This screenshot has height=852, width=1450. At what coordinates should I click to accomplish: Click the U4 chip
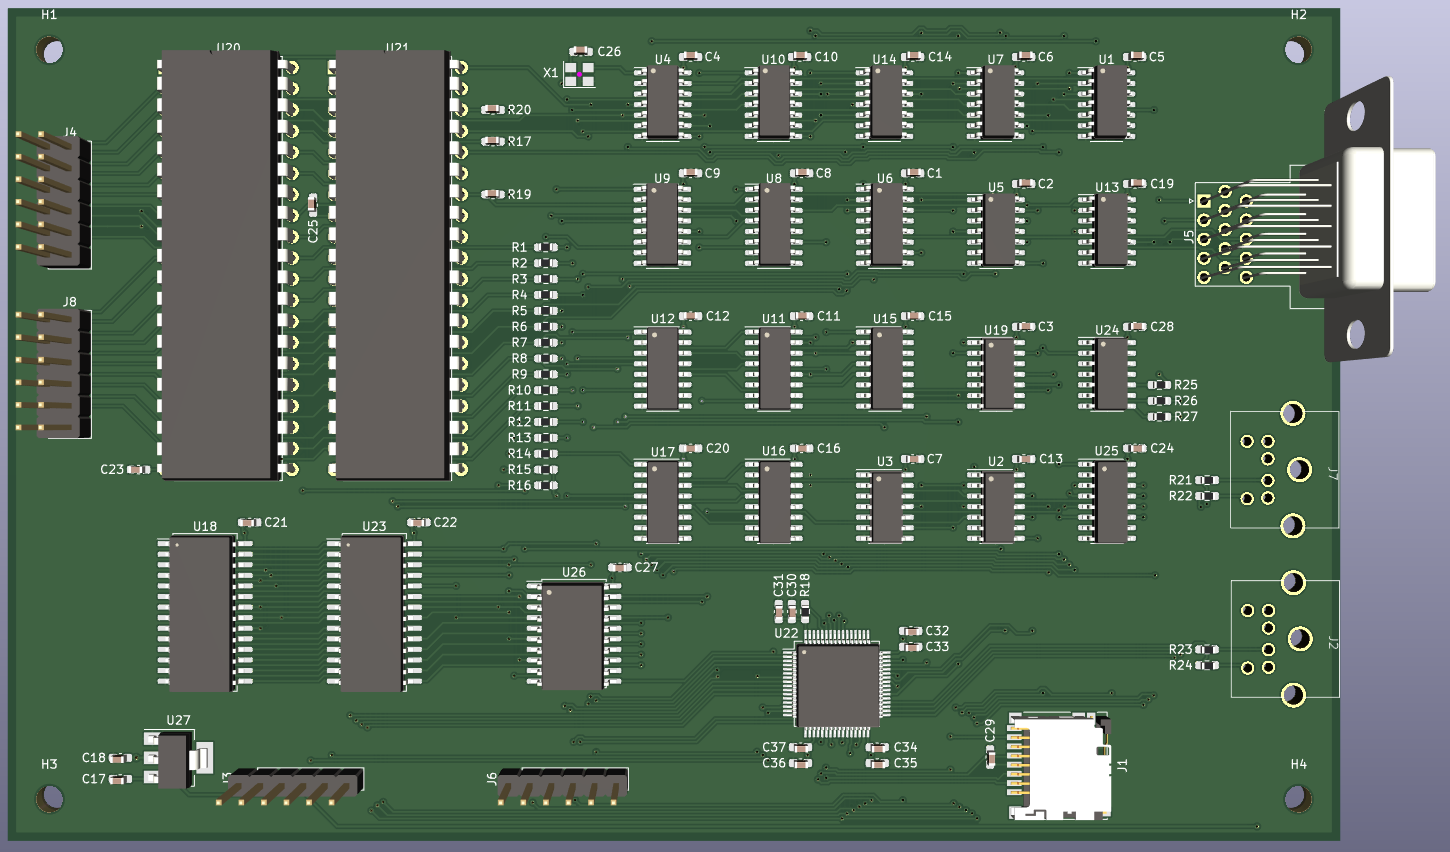662,103
